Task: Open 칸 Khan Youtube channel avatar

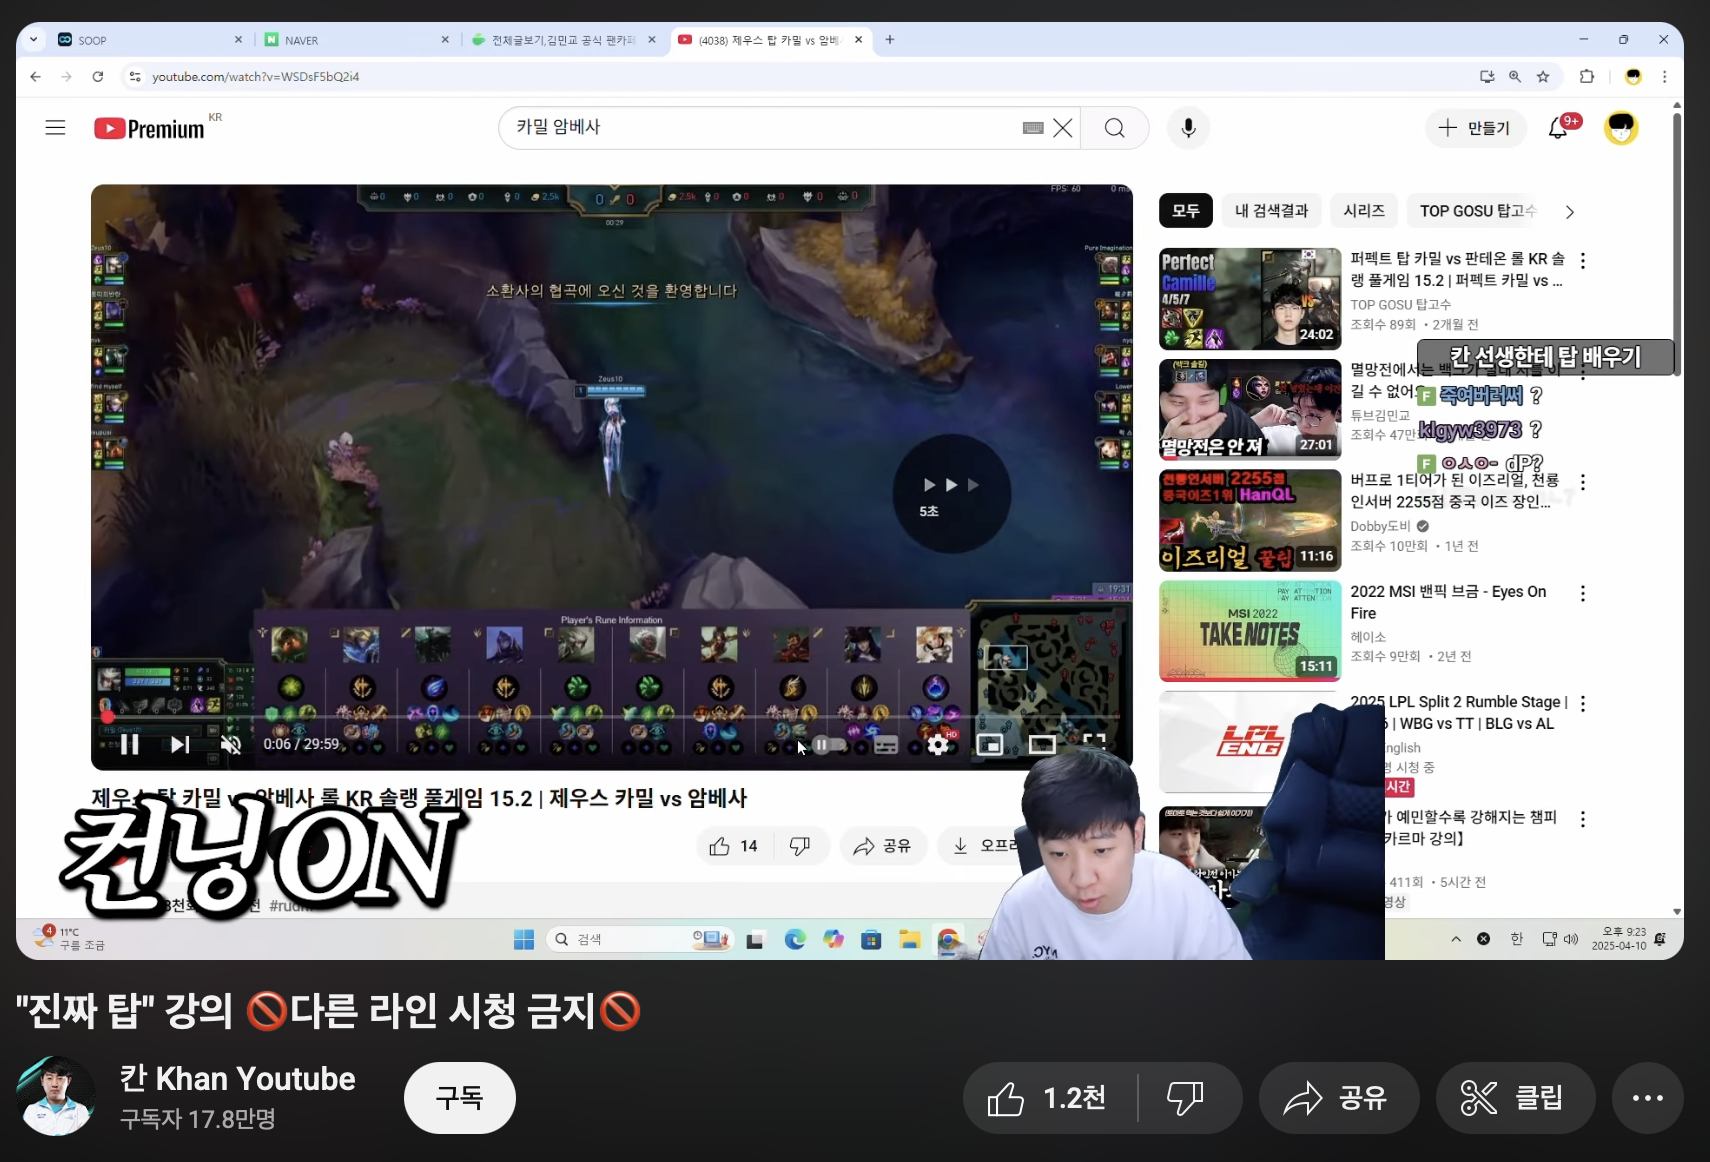Action: click(x=56, y=1096)
